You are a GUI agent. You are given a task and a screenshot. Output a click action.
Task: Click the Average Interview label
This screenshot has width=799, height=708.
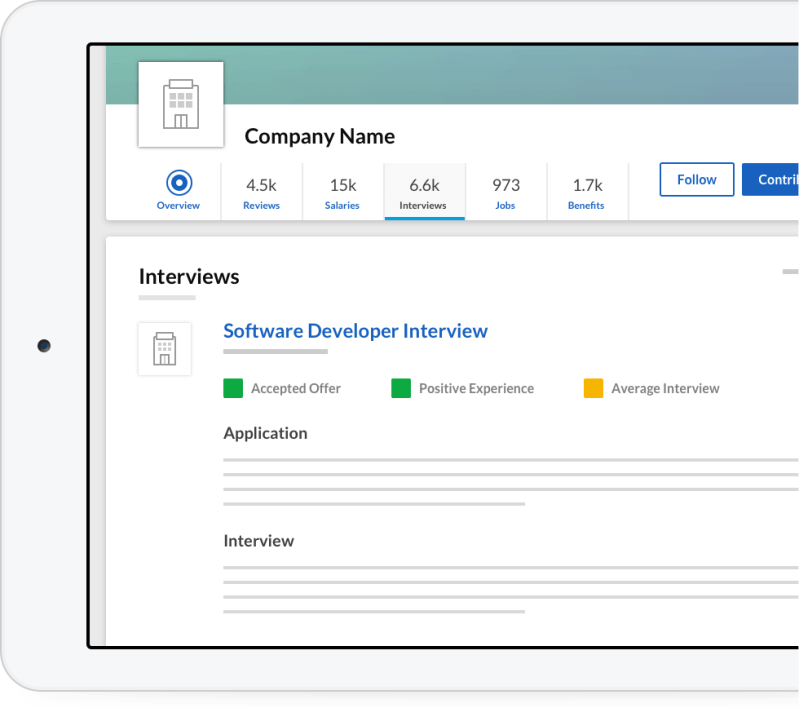[665, 388]
